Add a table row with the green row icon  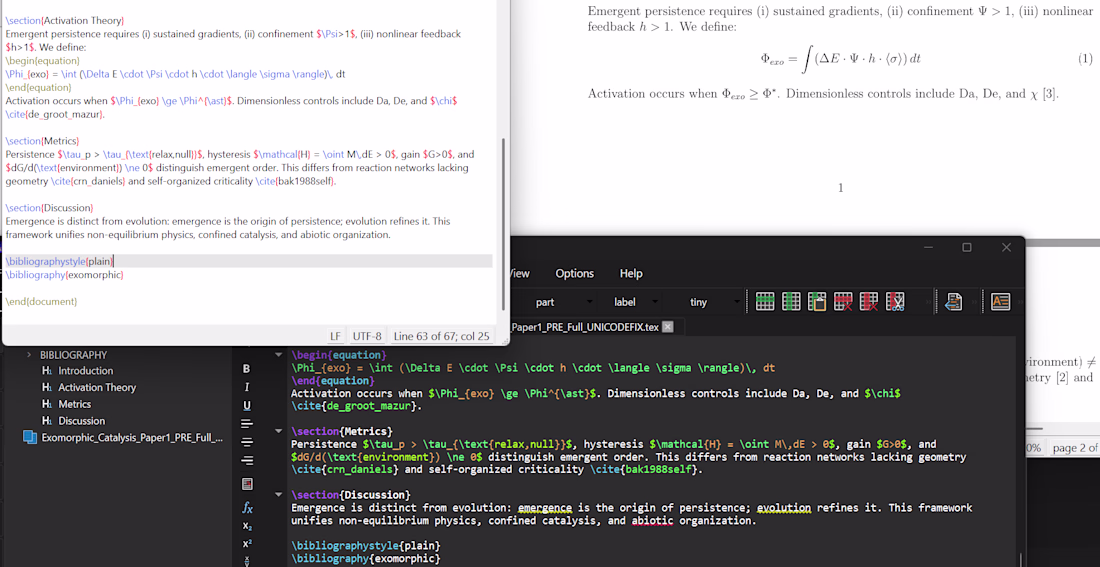765,302
